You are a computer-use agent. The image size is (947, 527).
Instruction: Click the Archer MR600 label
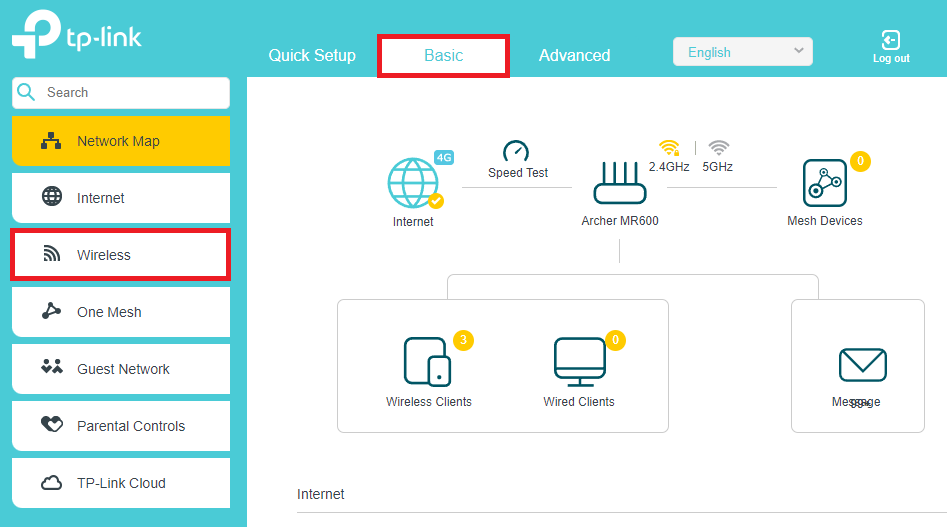[620, 220]
